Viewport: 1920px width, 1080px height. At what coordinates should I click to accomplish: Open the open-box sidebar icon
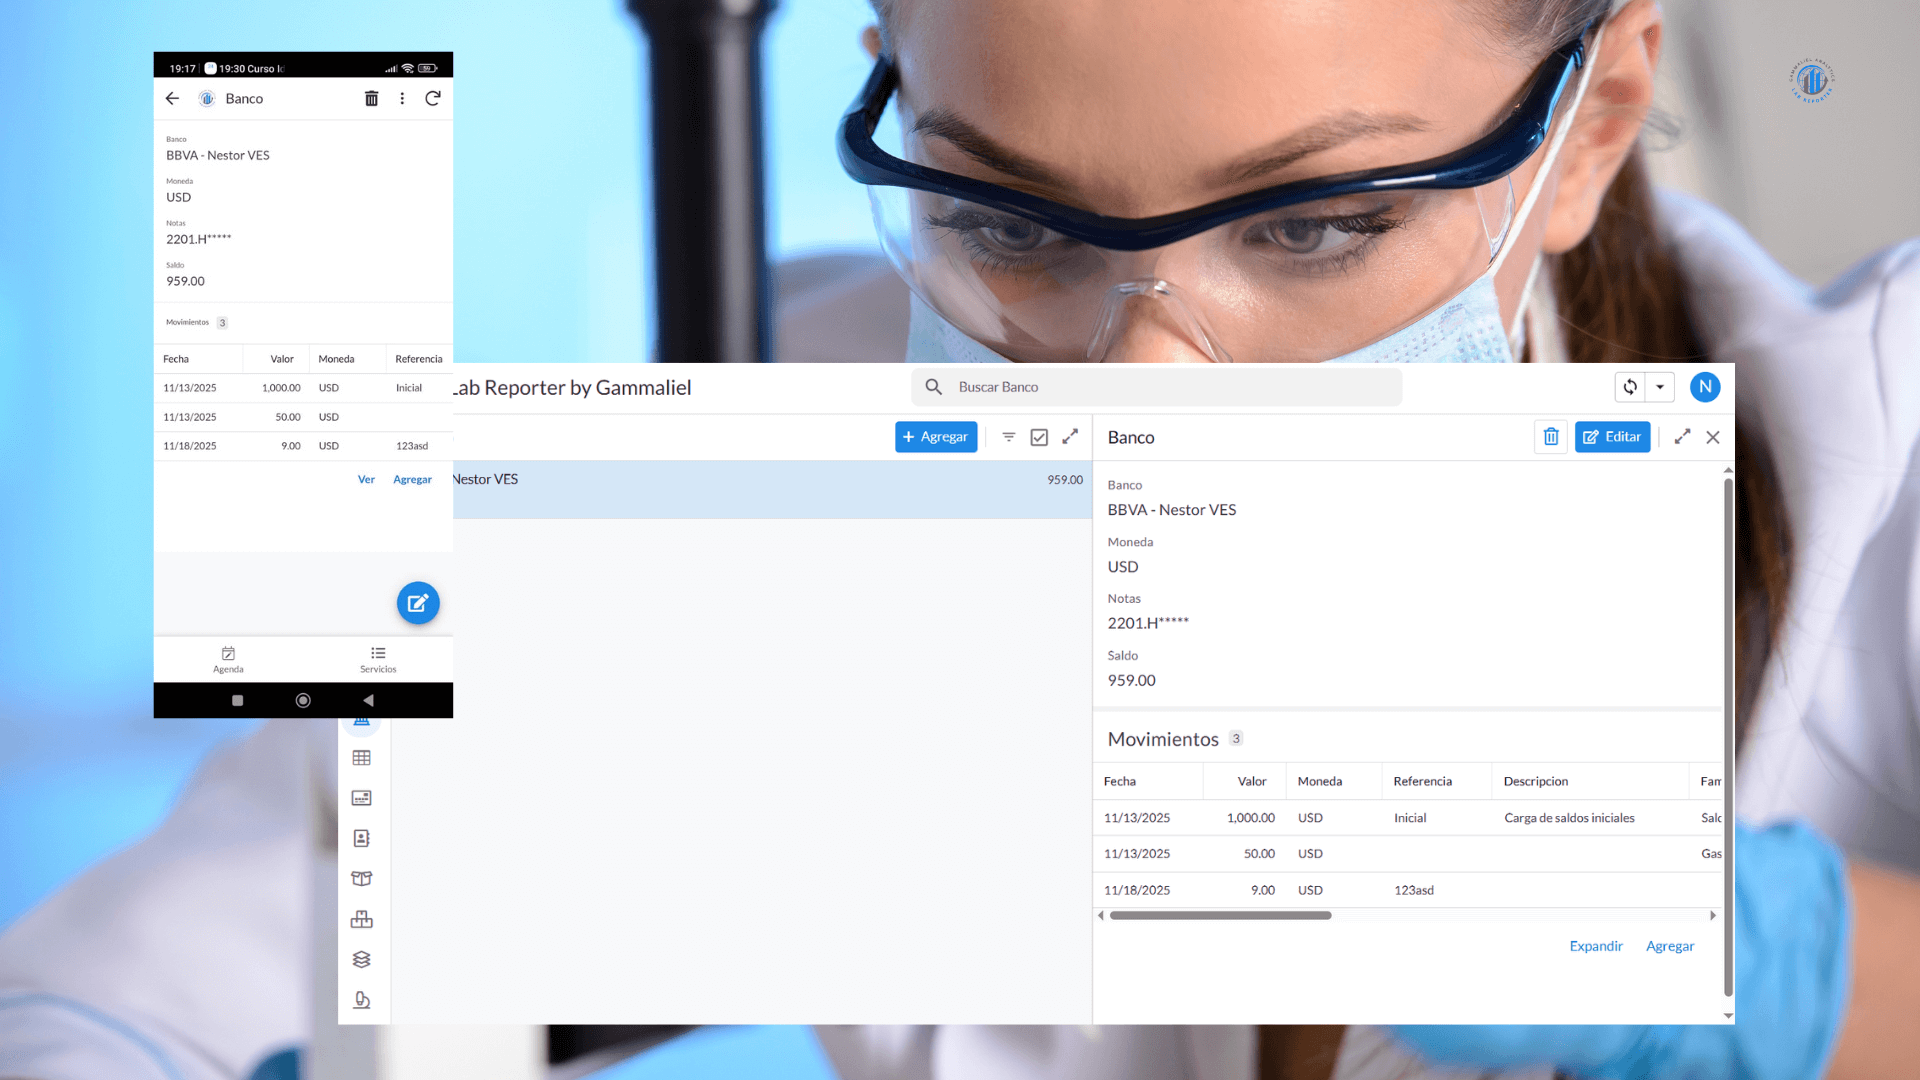(362, 878)
